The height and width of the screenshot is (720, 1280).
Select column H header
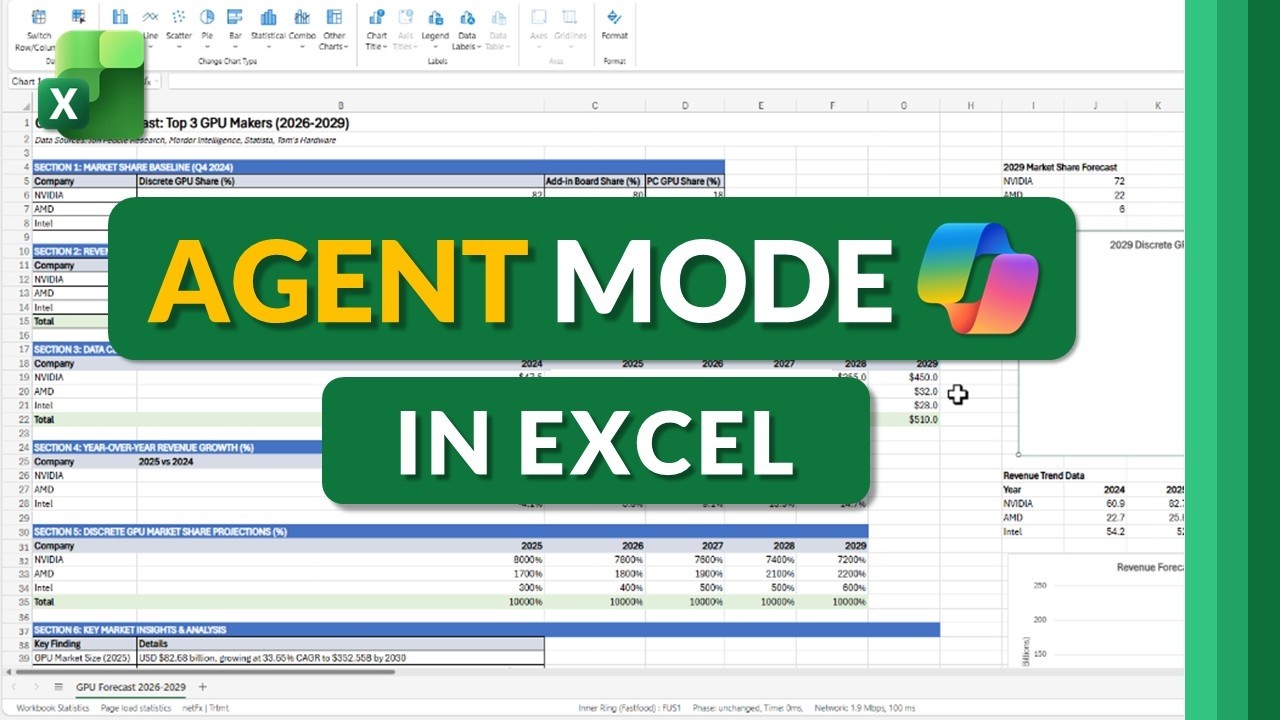click(971, 105)
